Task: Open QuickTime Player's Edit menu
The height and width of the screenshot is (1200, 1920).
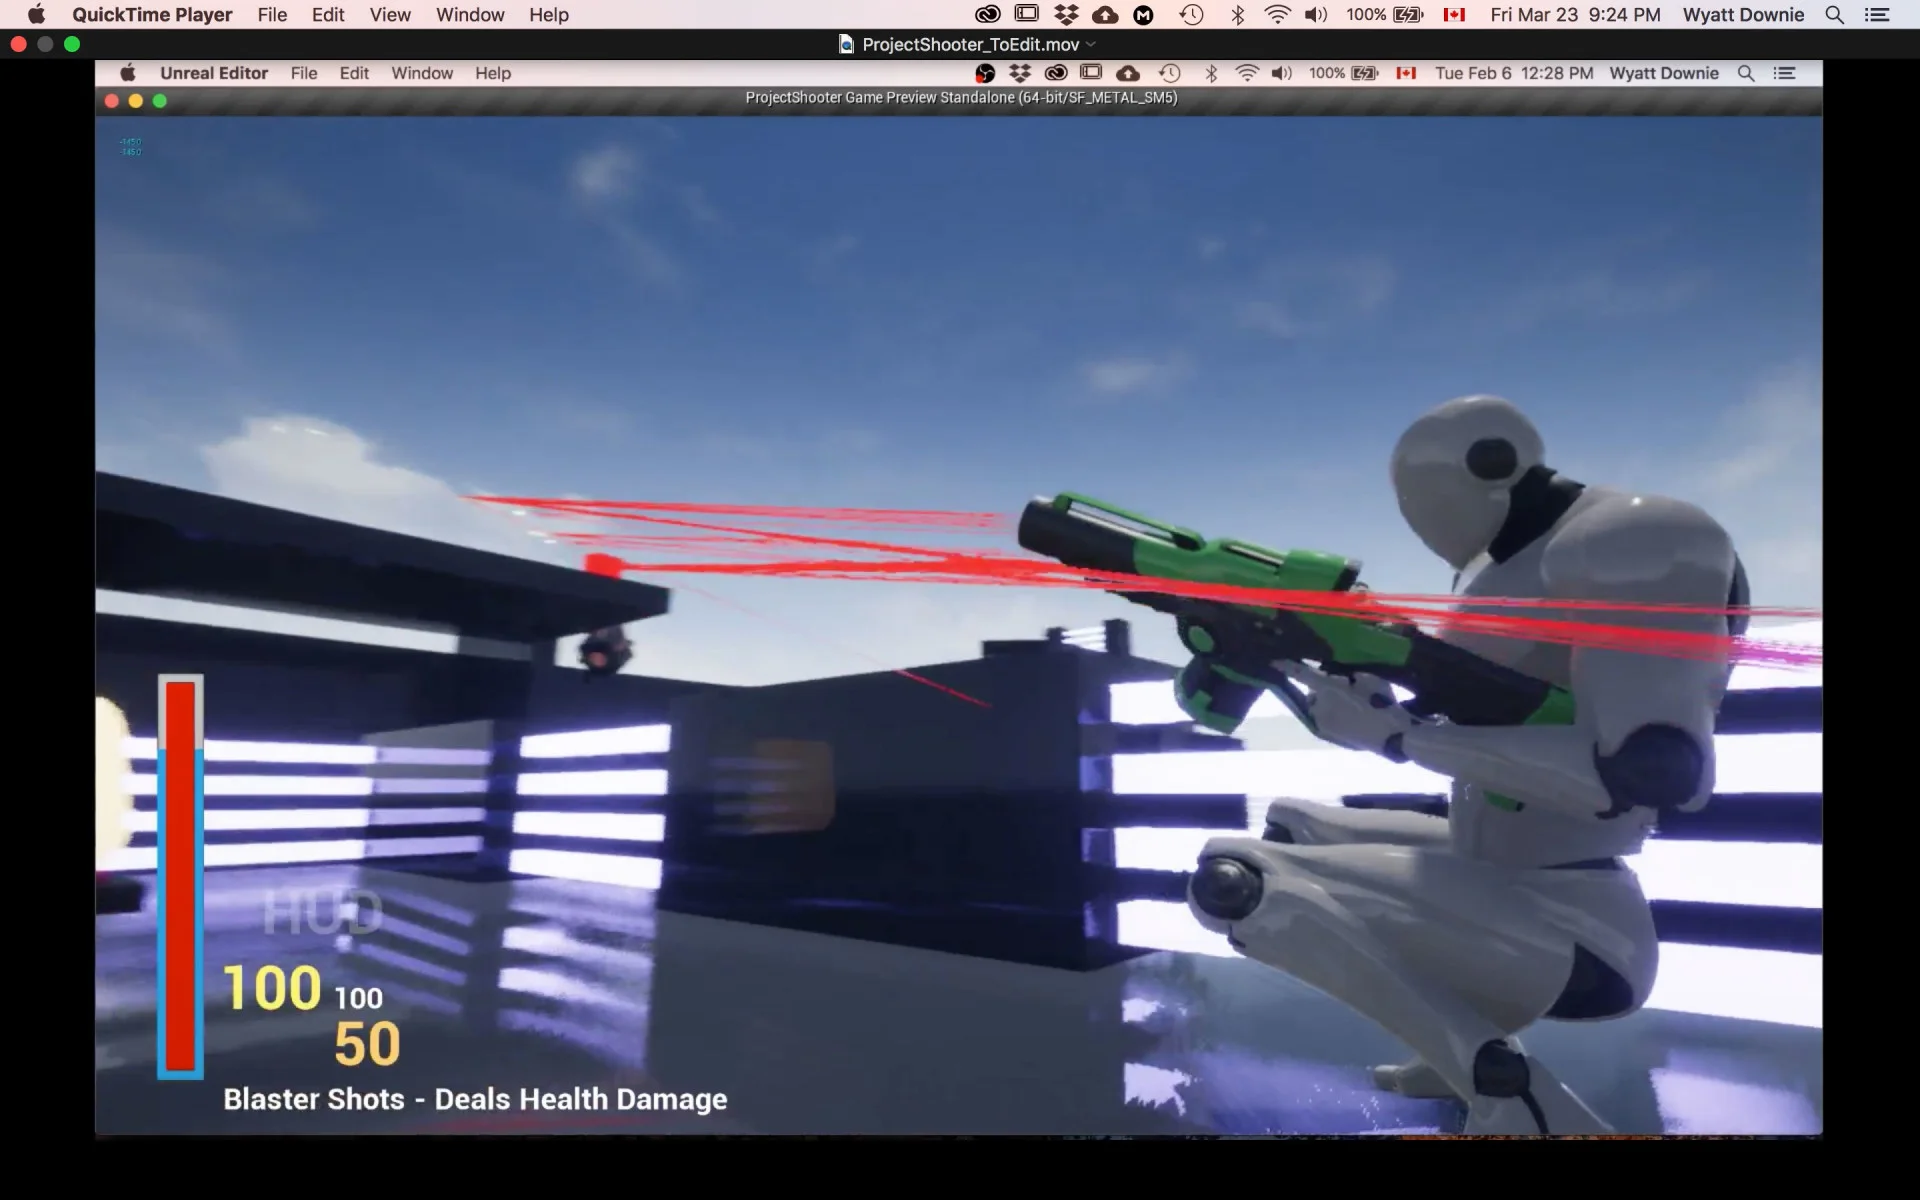Action: pos(328,14)
